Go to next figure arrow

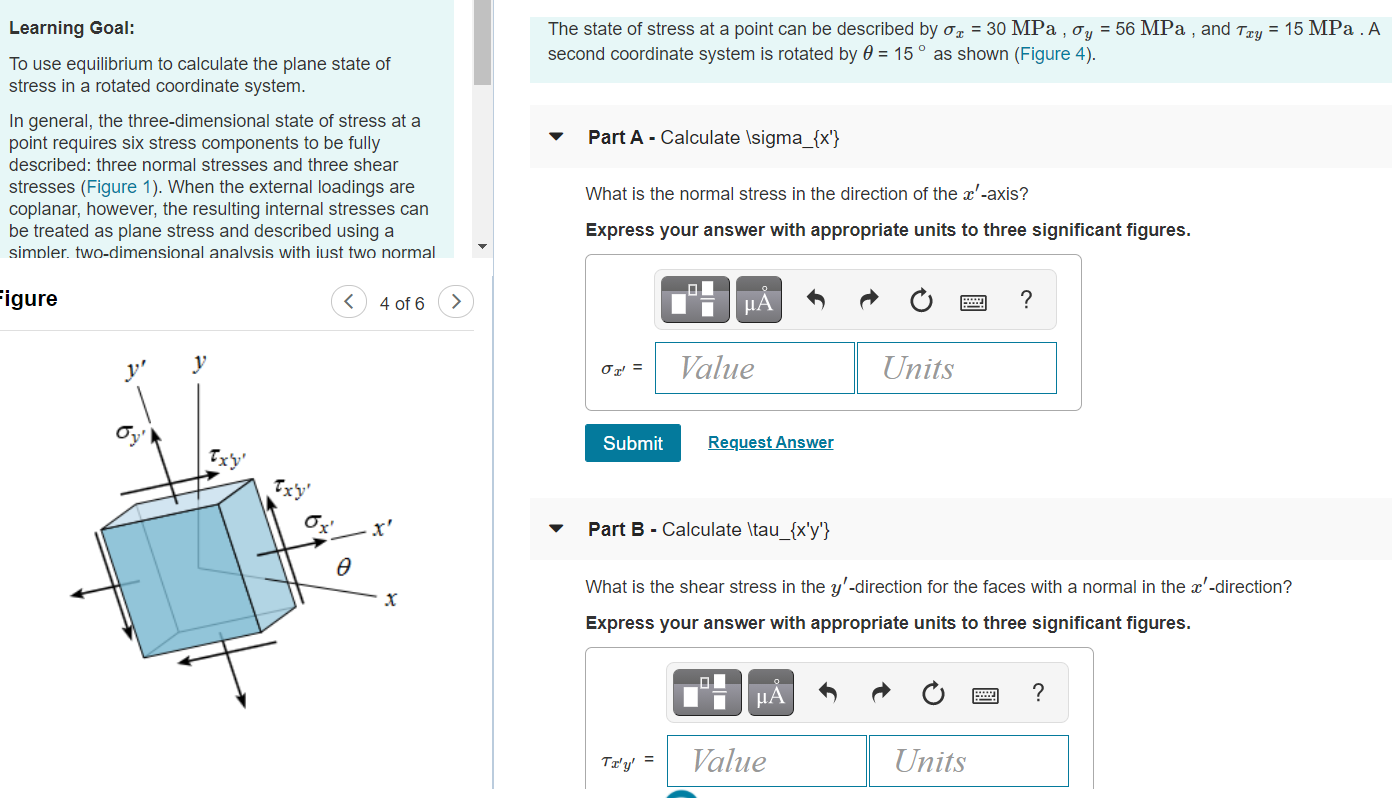tap(455, 301)
